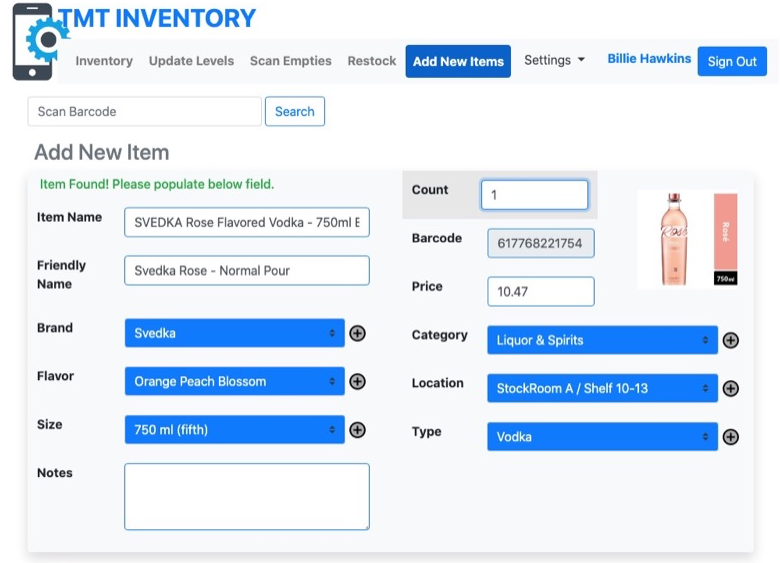The height and width of the screenshot is (563, 780).
Task: Click the Search button
Action: click(294, 111)
